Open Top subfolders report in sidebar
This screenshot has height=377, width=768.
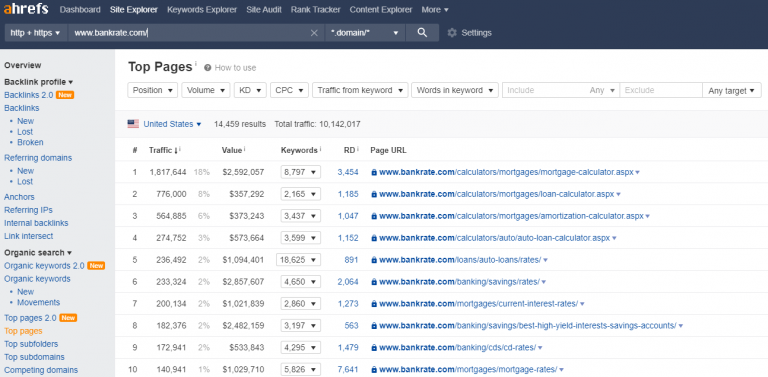[x=31, y=344]
